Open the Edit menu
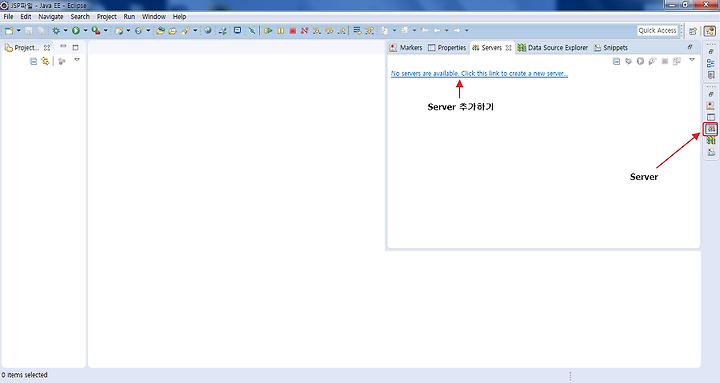The height and width of the screenshot is (383, 720). (x=26, y=17)
